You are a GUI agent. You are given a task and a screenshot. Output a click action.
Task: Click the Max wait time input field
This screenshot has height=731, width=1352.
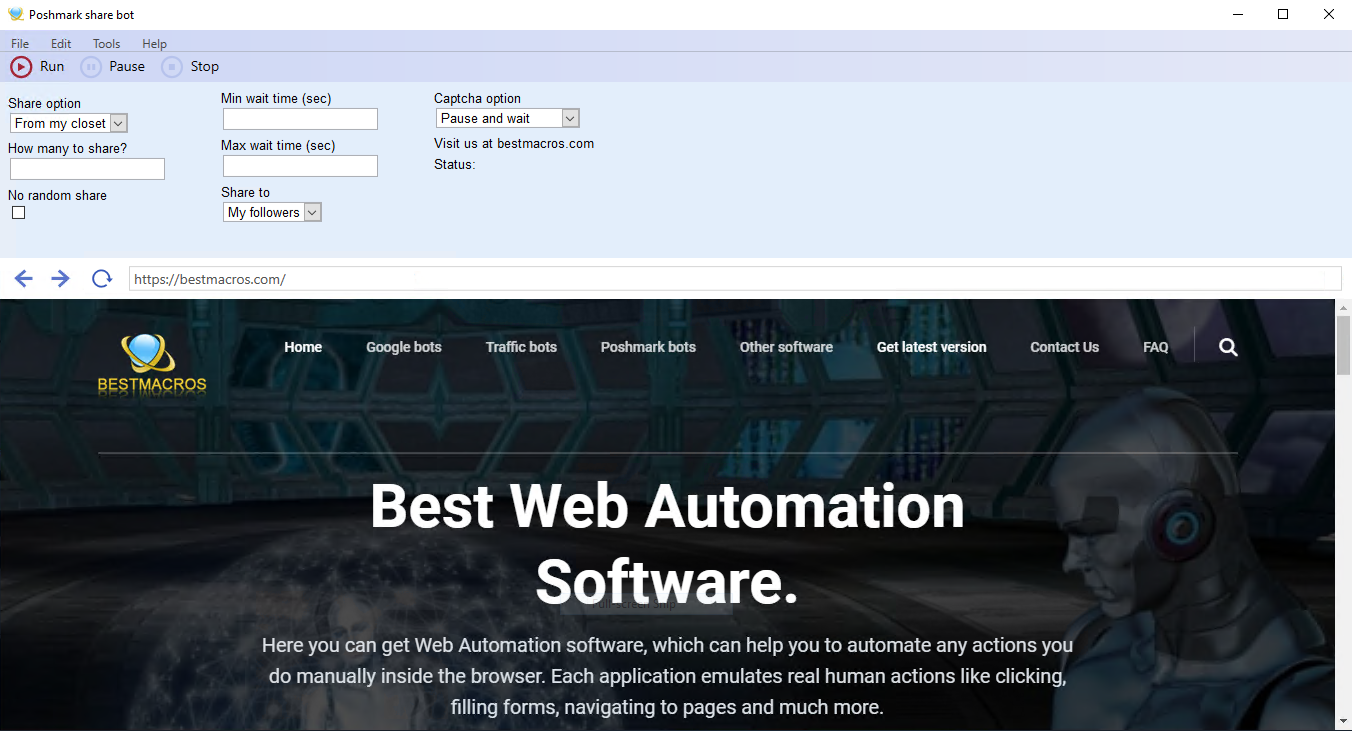(300, 166)
